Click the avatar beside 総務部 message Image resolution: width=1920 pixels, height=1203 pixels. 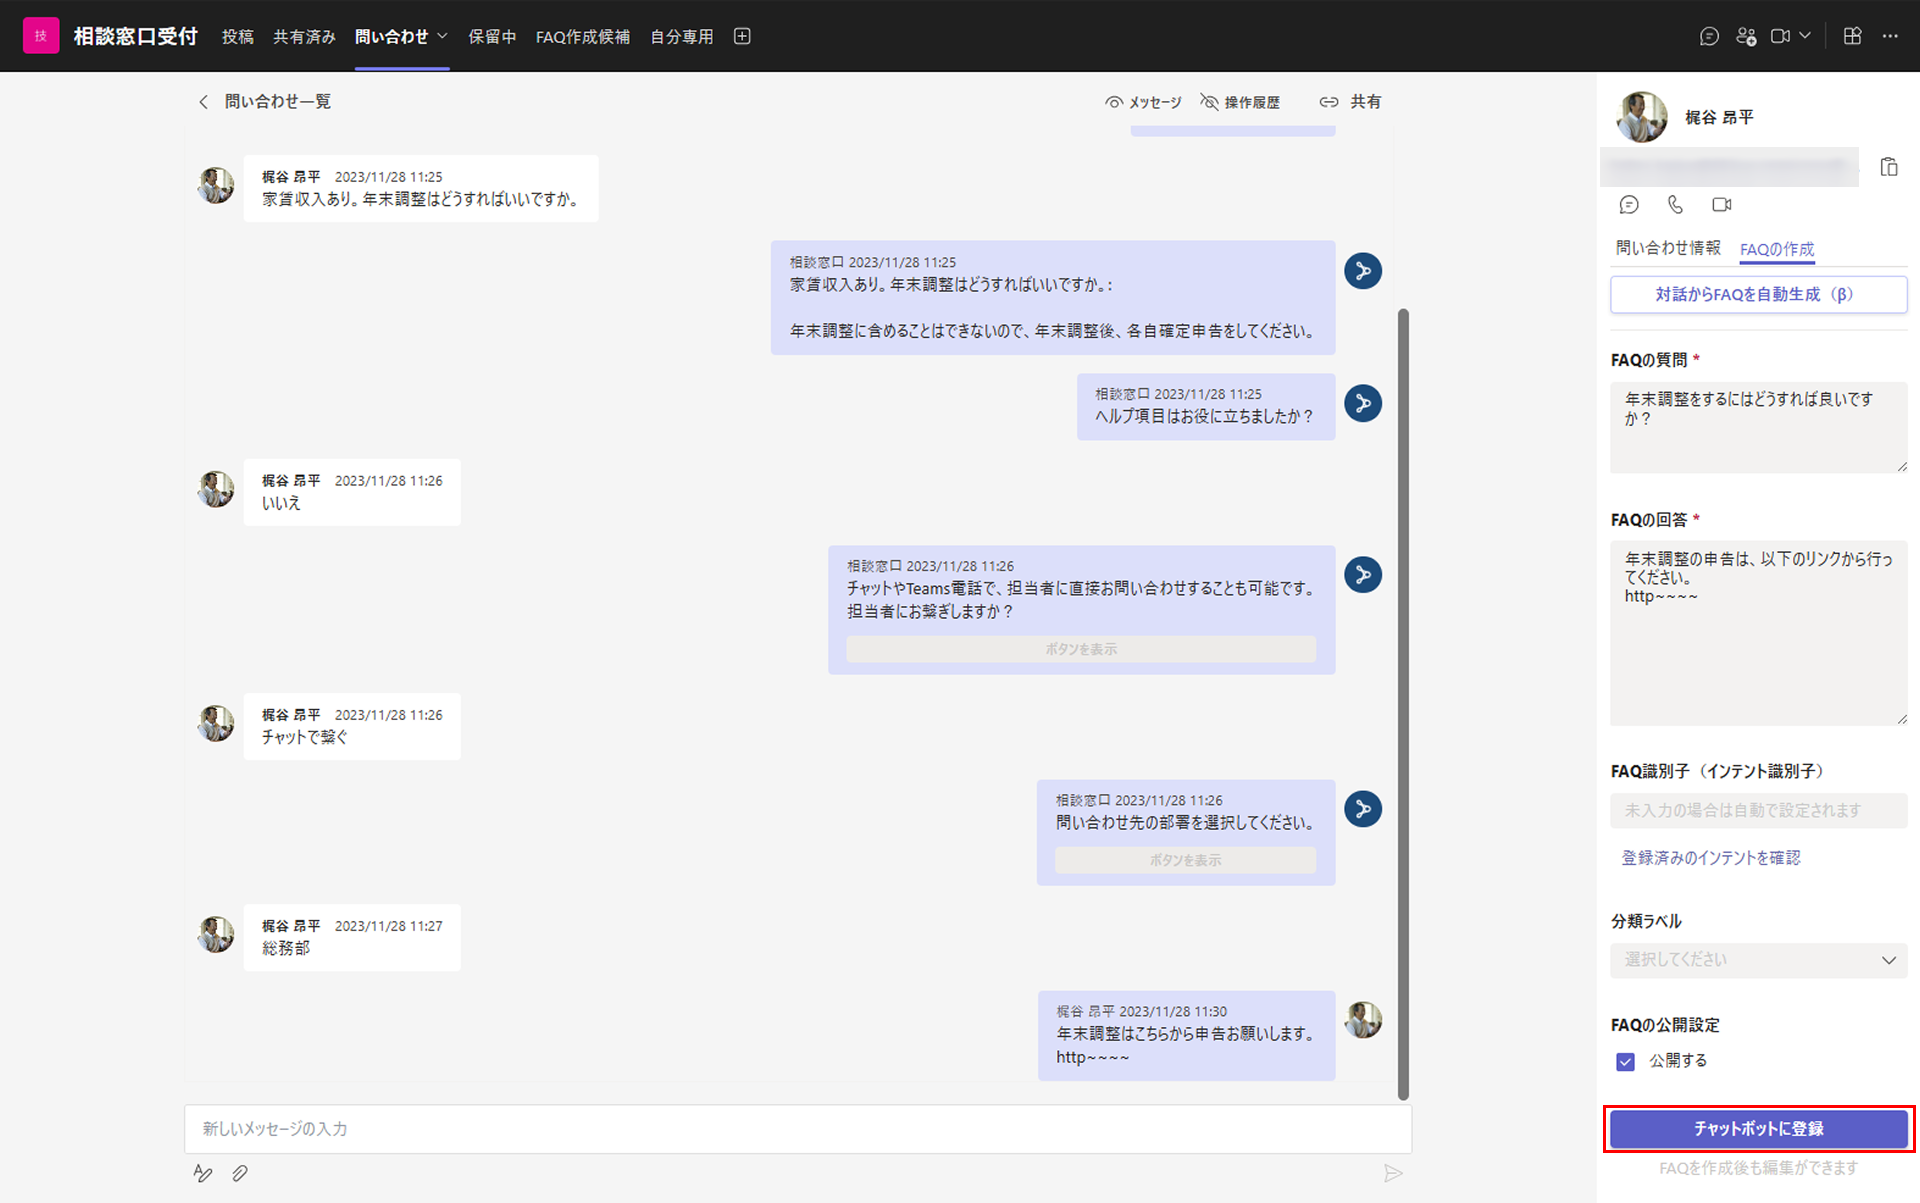216,934
